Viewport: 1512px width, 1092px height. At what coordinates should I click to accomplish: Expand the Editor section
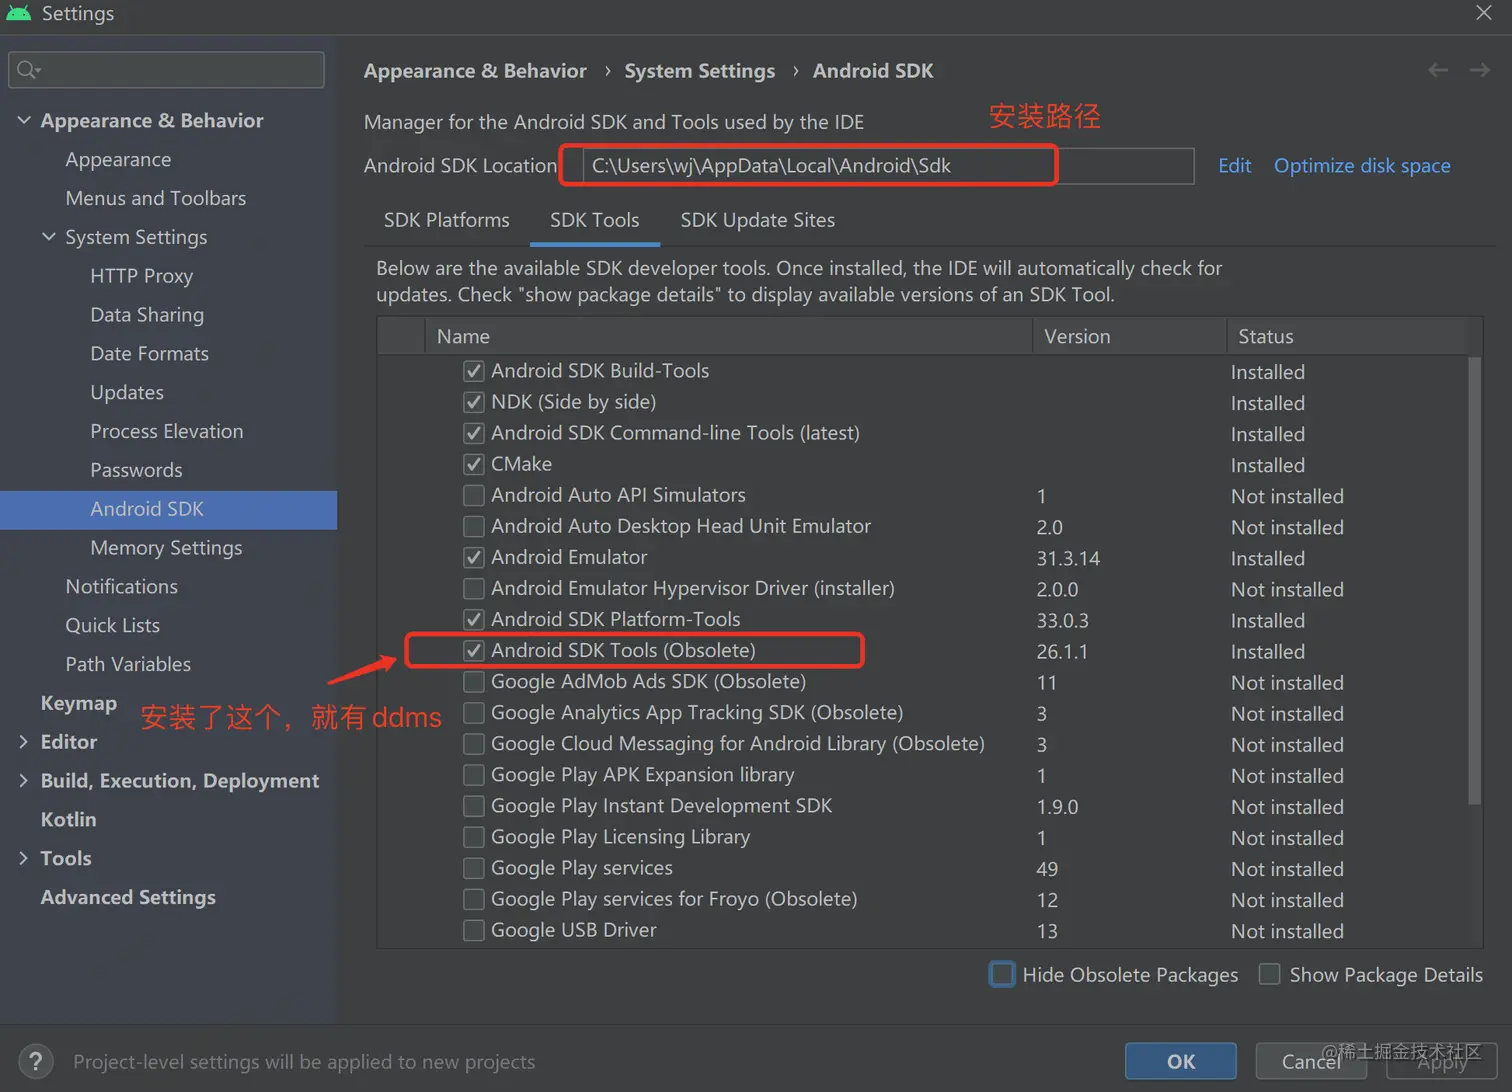pyautogui.click(x=24, y=742)
